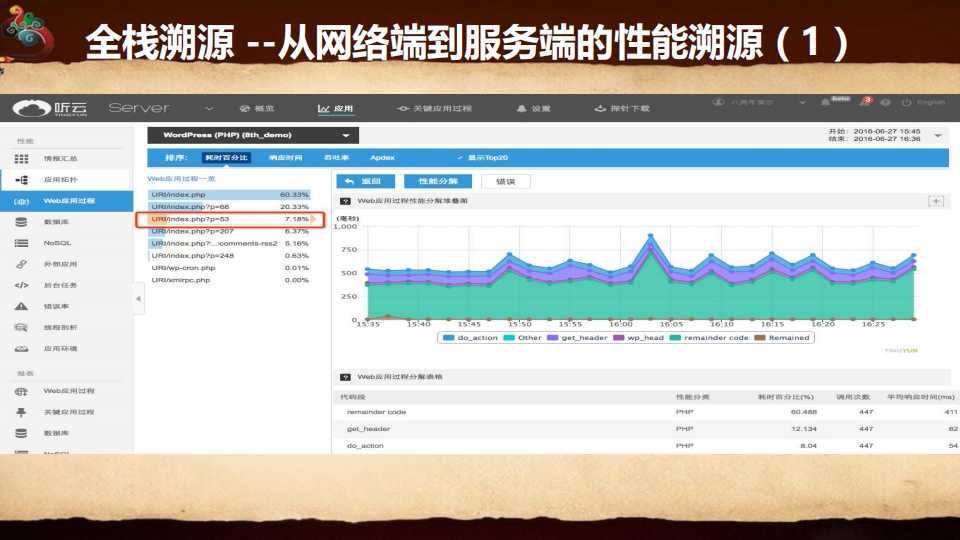This screenshot has height=540, width=960.
Task: Select URI/index.php?p=207 row
Action: pyautogui.click(x=230, y=231)
